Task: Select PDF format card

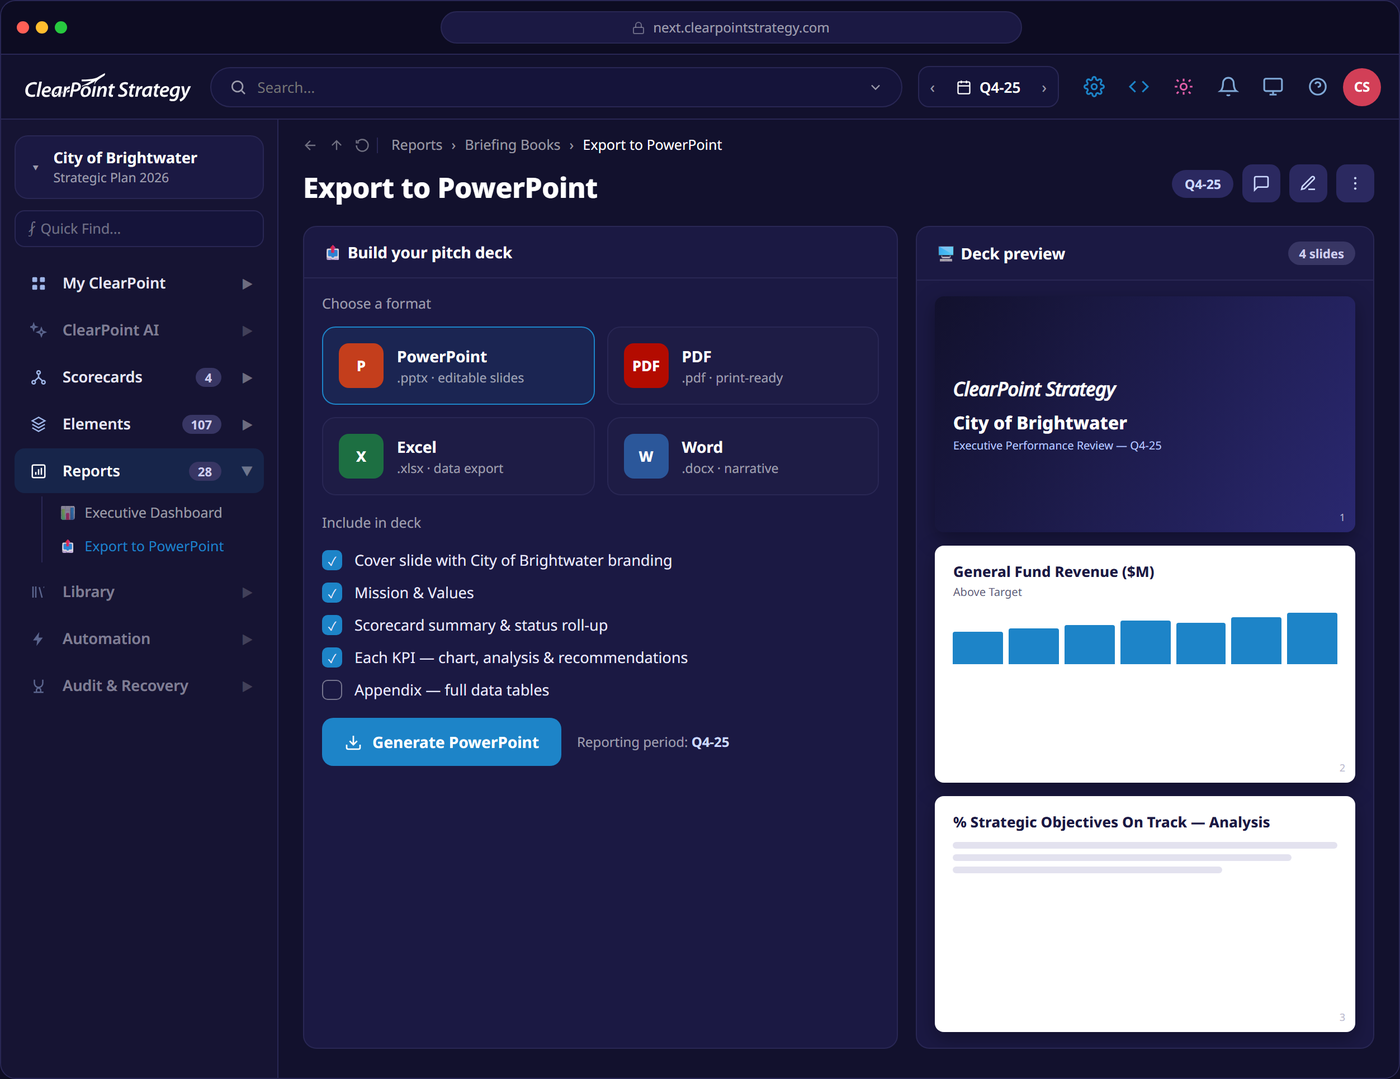Action: tap(743, 366)
